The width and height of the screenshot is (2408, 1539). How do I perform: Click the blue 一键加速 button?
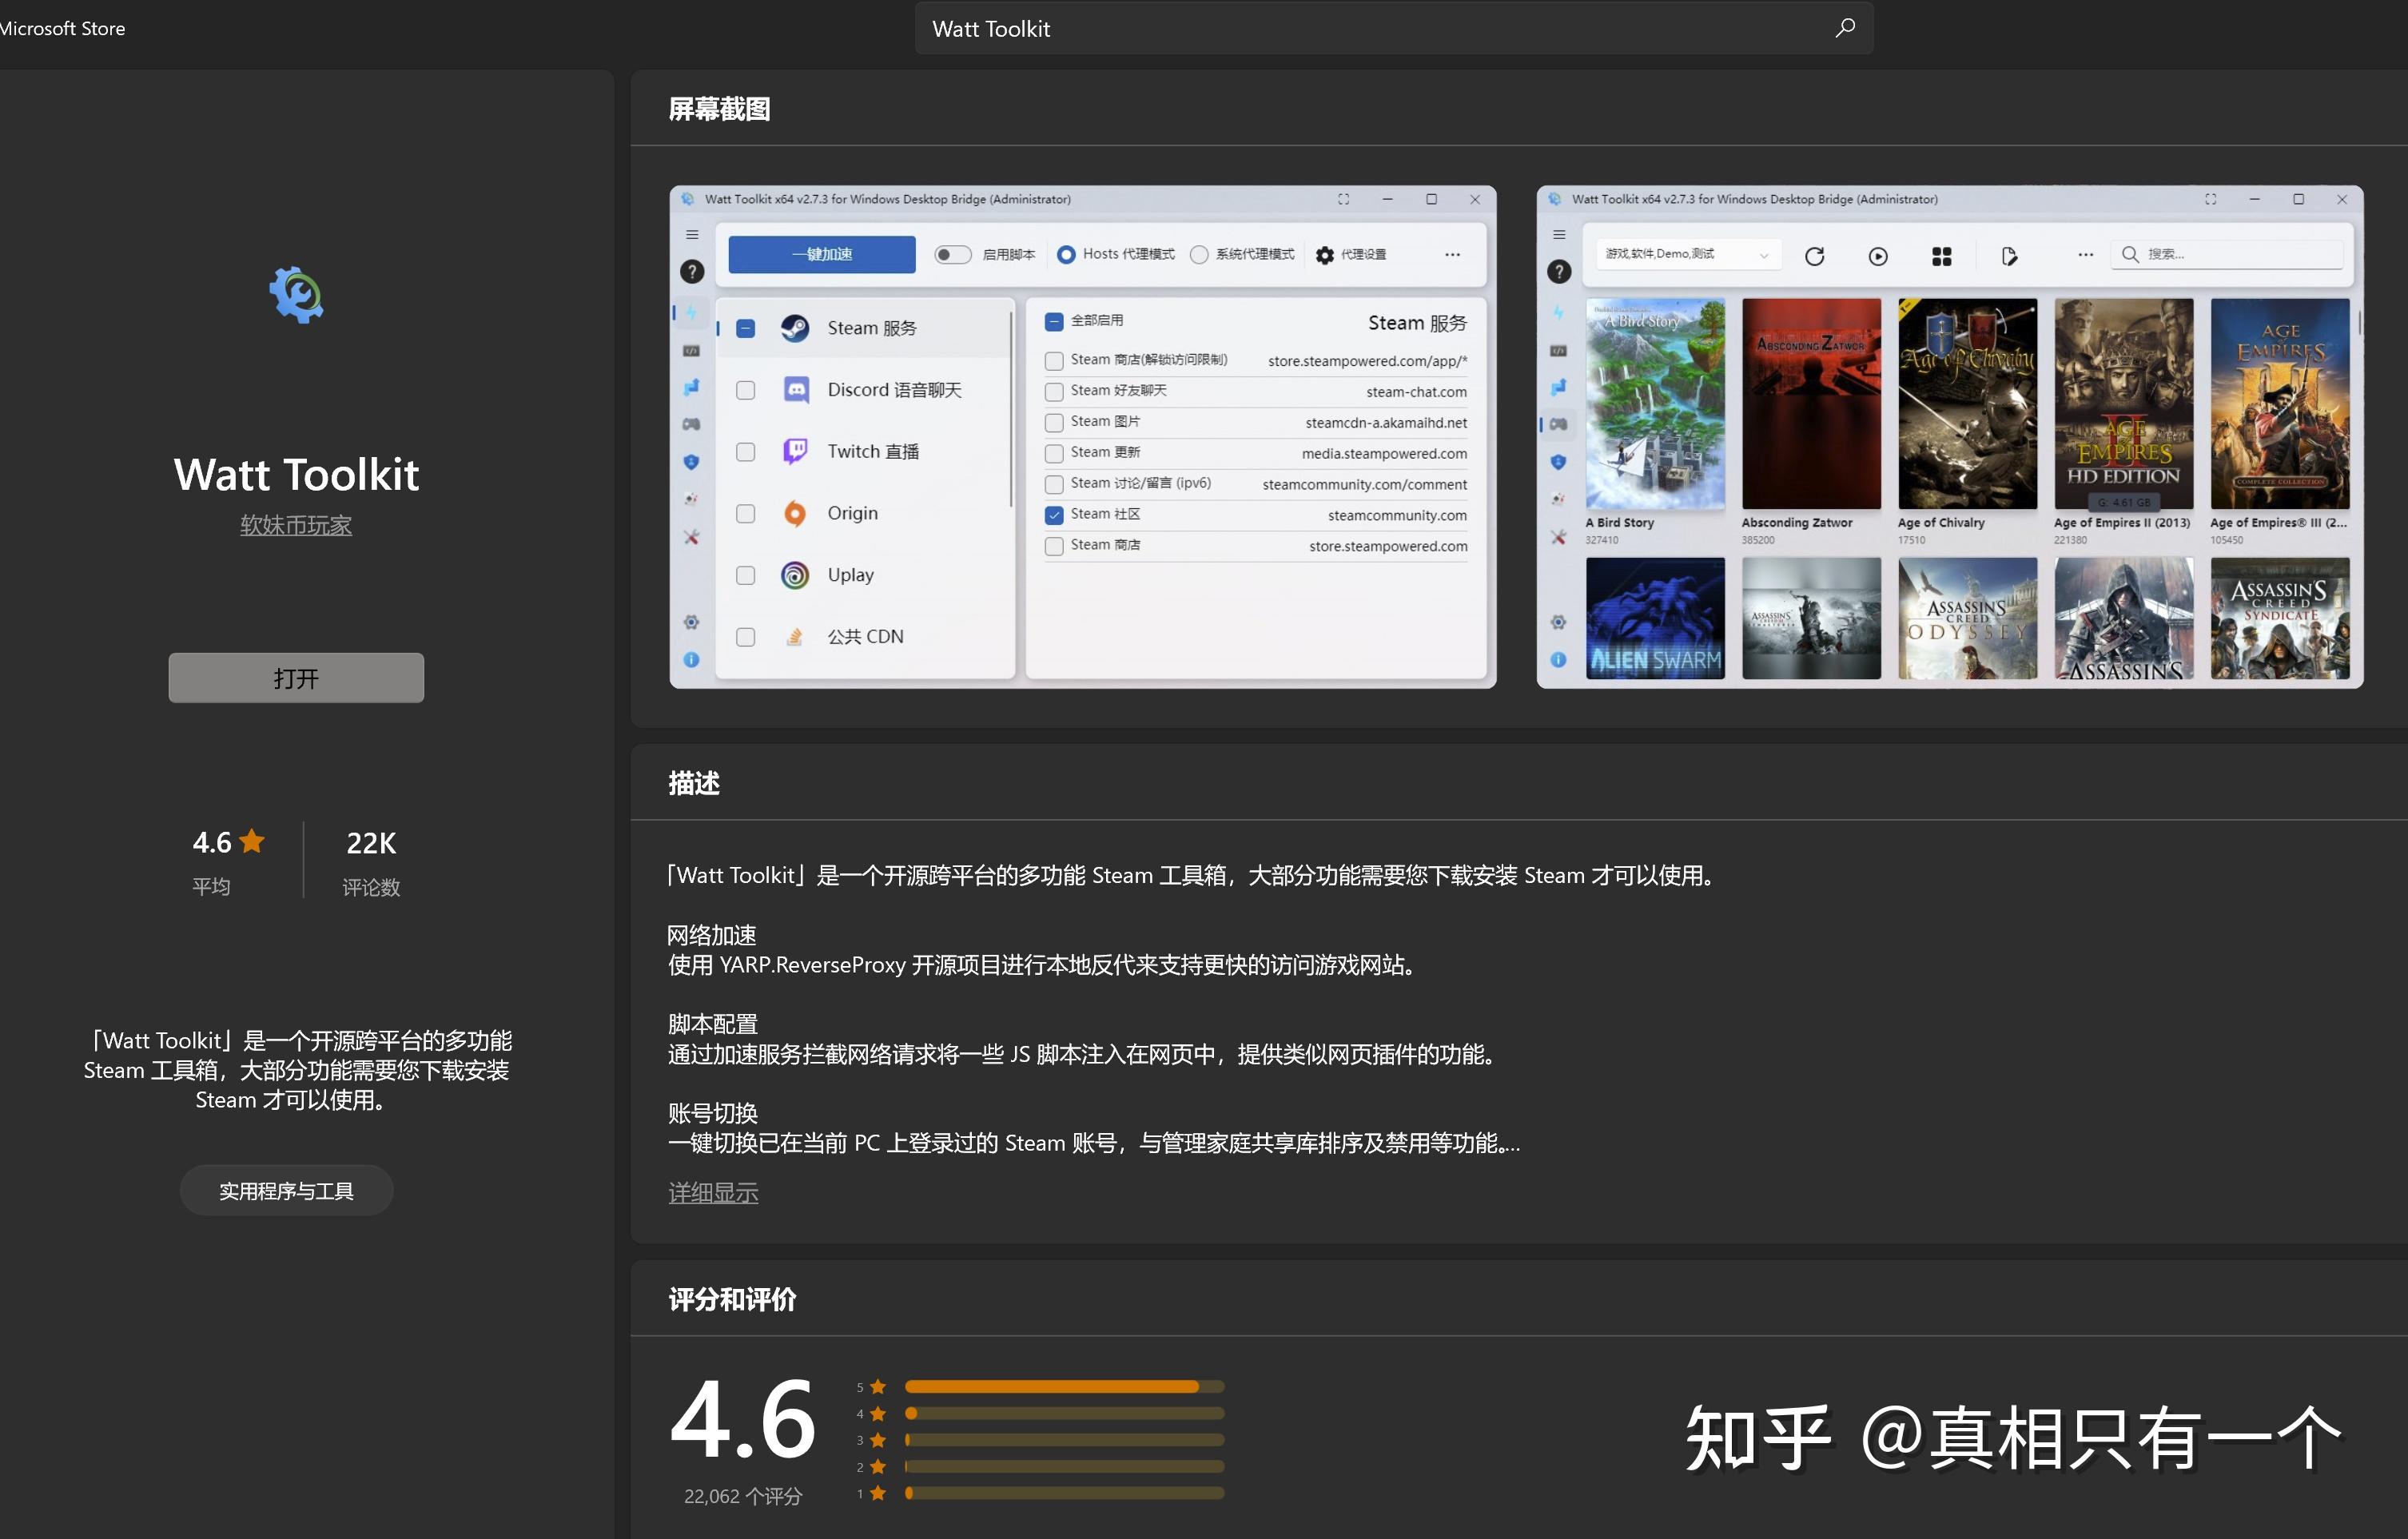[822, 255]
